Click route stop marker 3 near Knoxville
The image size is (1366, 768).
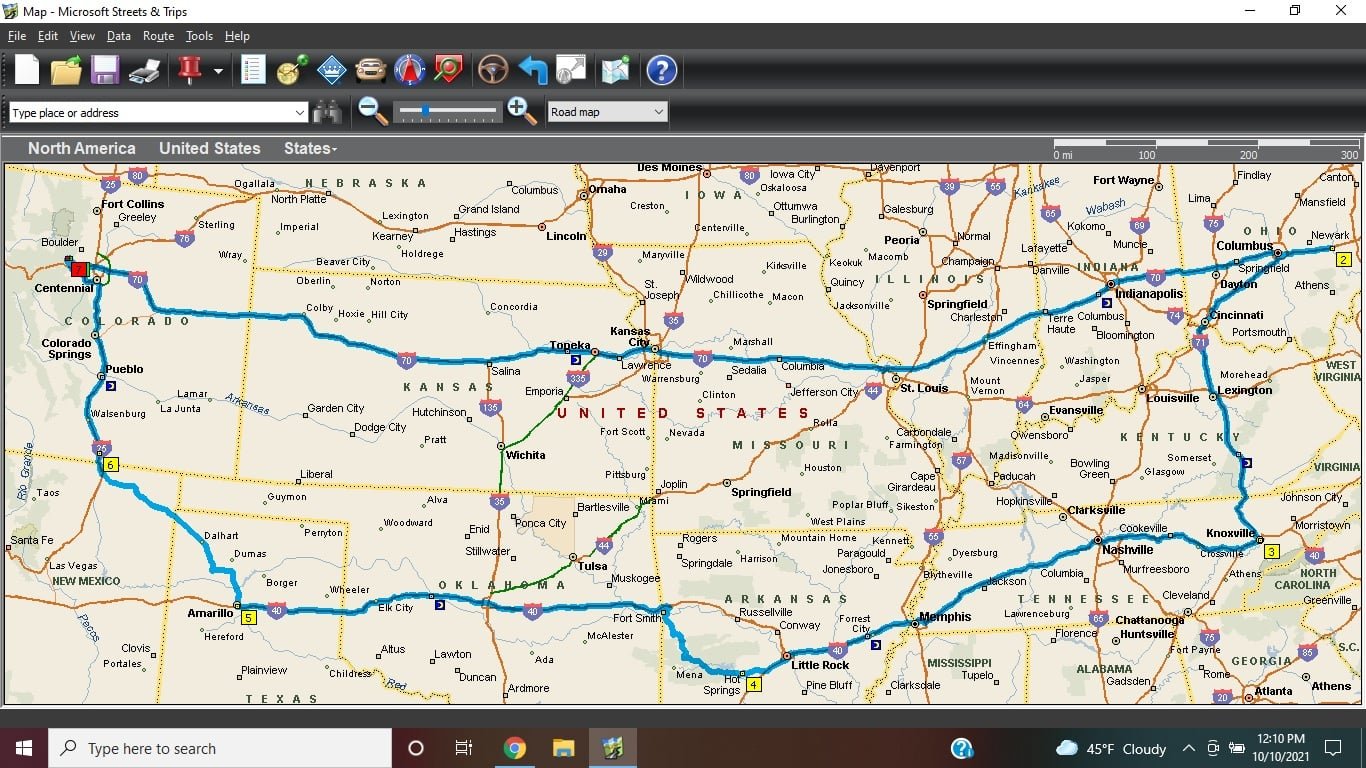[x=1272, y=551]
